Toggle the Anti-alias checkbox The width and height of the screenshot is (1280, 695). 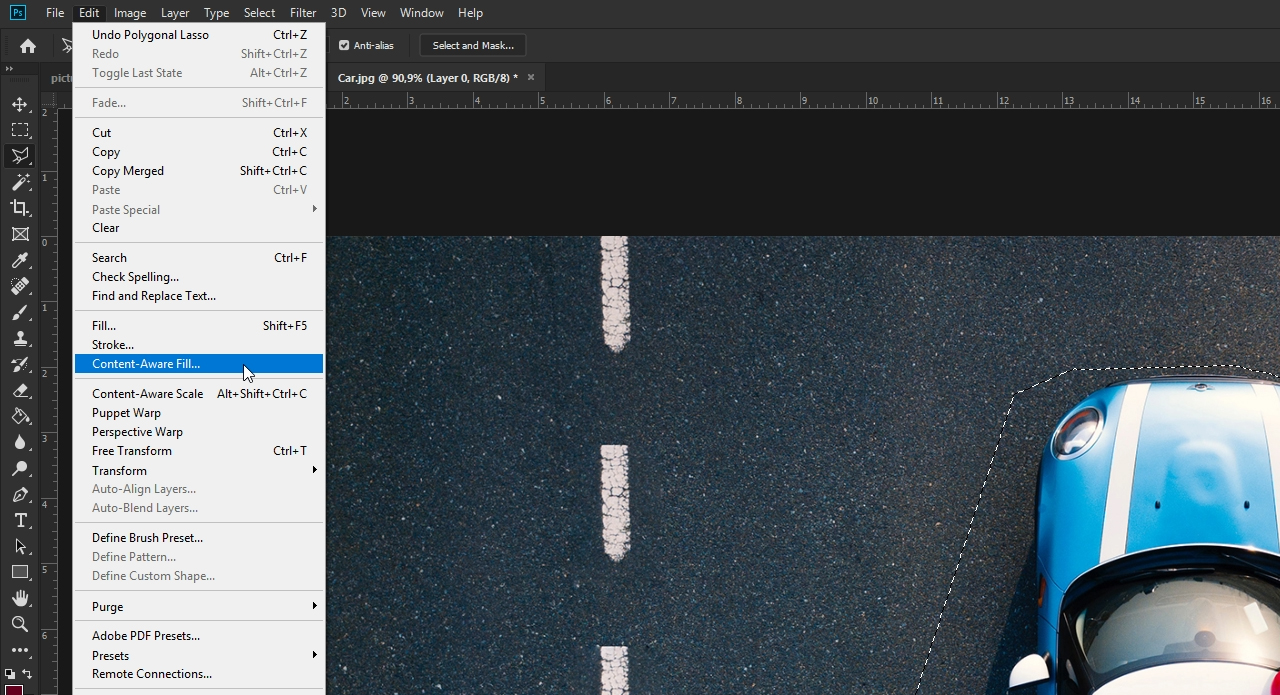click(344, 46)
